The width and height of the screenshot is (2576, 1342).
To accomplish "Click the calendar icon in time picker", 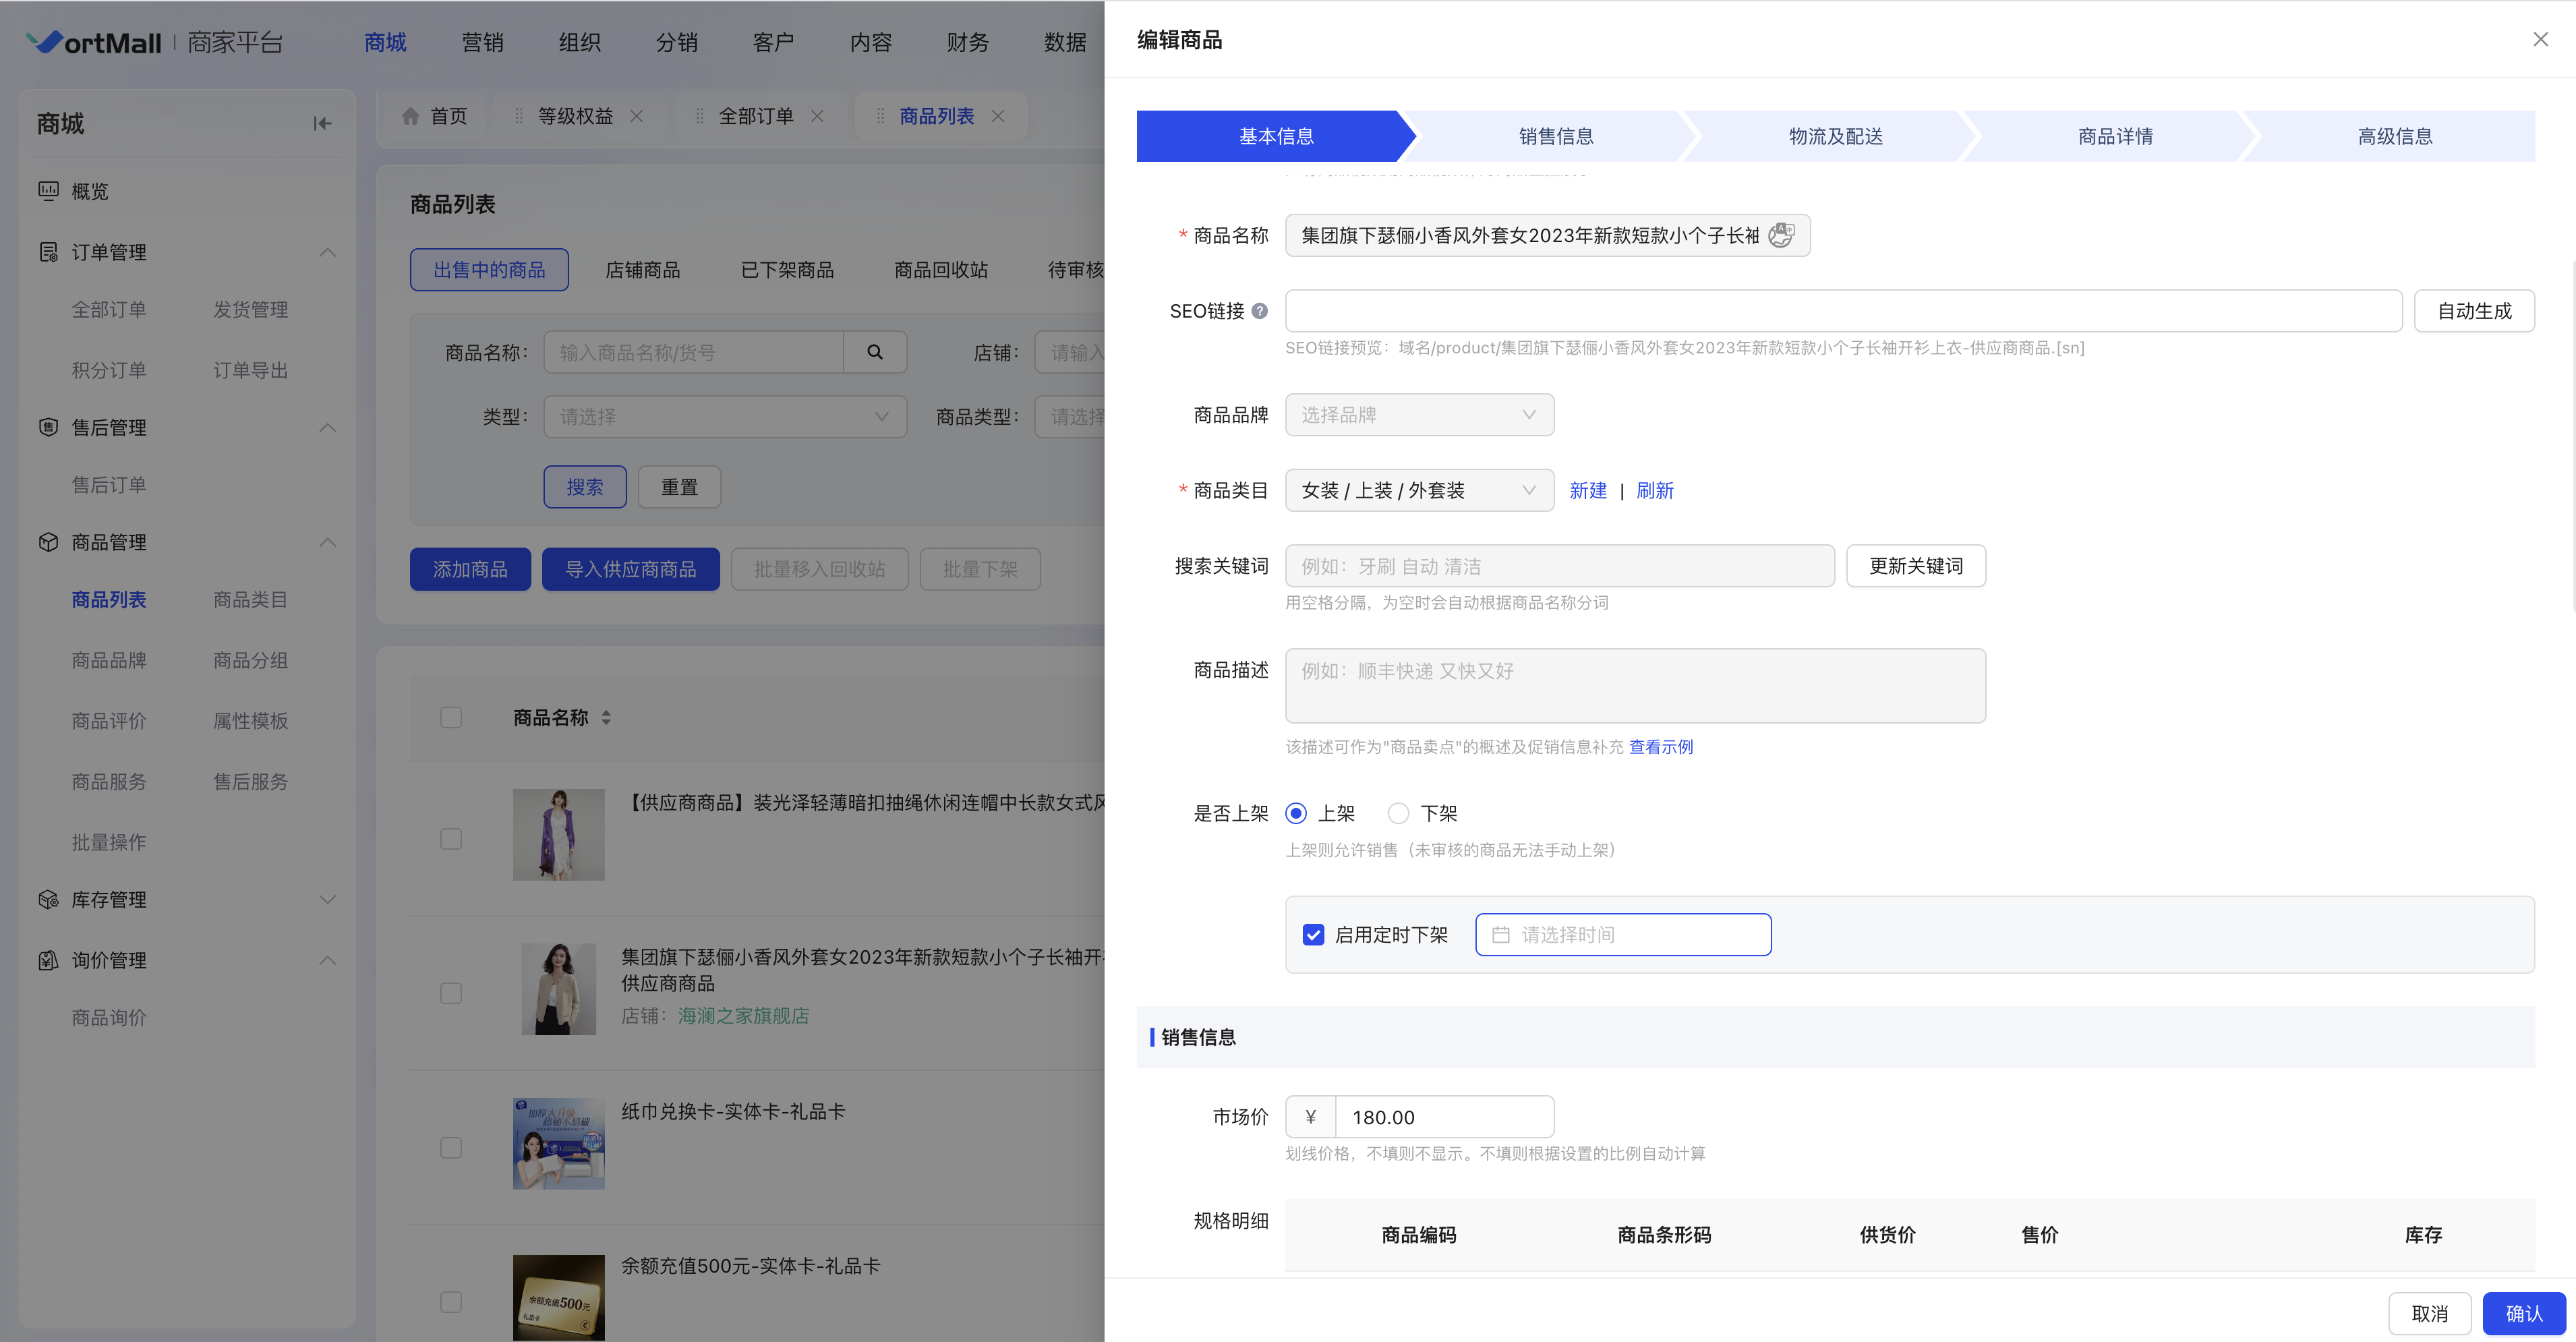I will [1500, 935].
